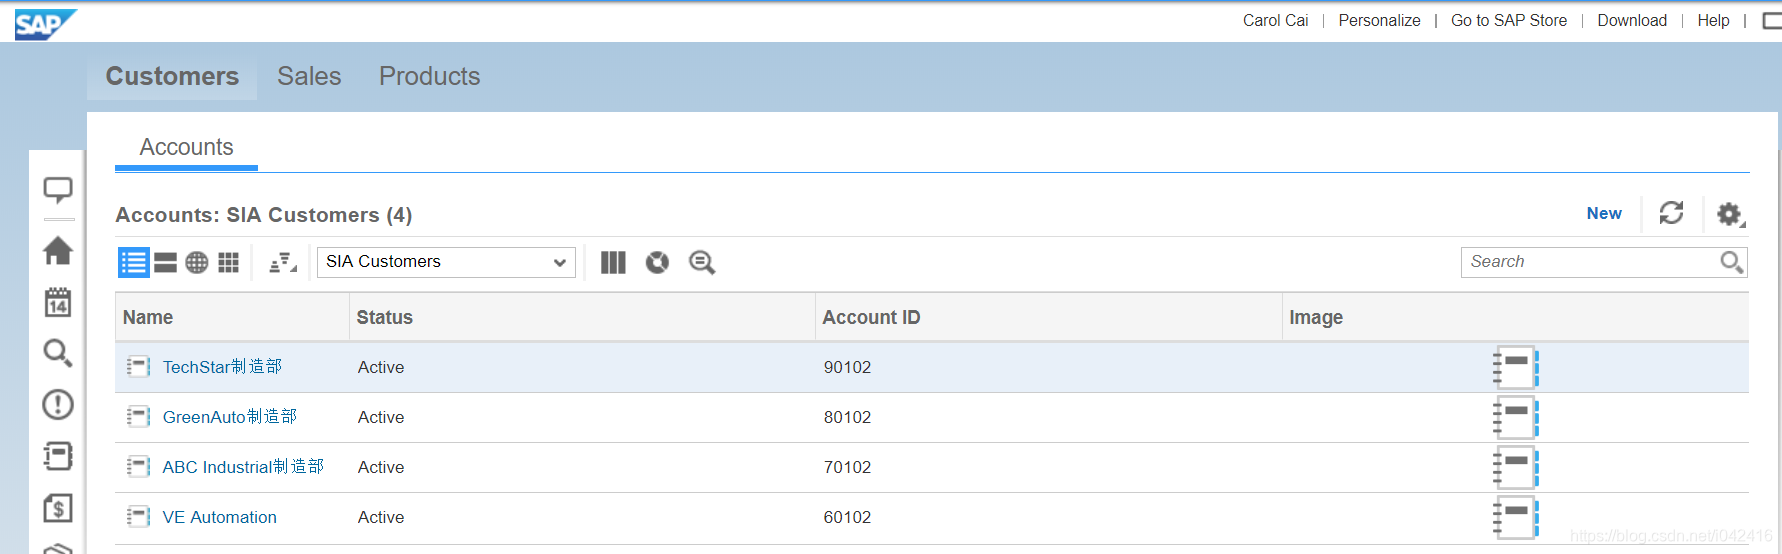Open the calendar icon in sidebar

(58, 302)
